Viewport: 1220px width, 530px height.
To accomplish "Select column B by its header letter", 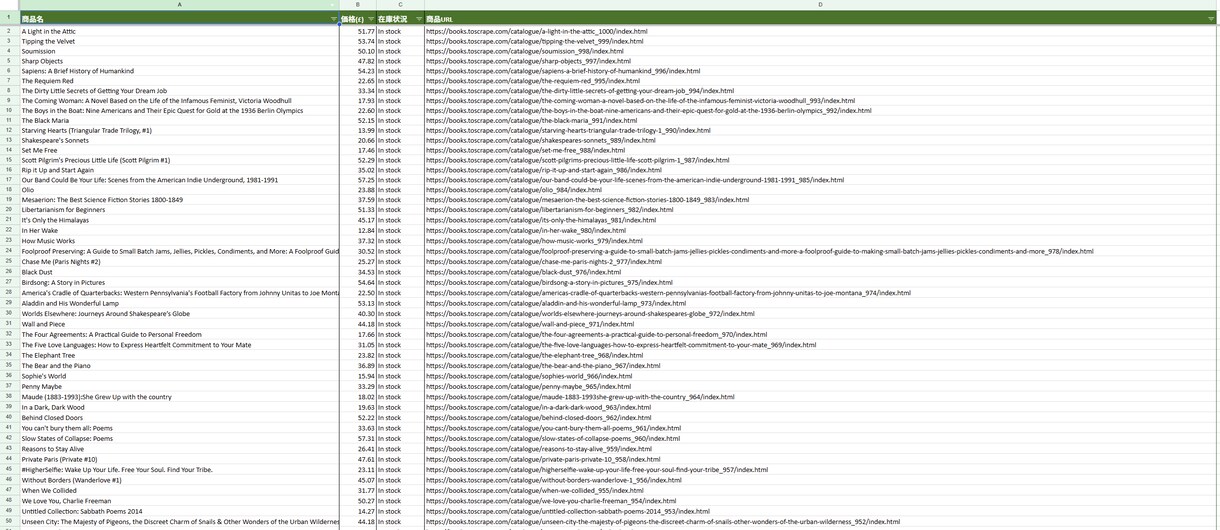I will click(x=358, y=5).
